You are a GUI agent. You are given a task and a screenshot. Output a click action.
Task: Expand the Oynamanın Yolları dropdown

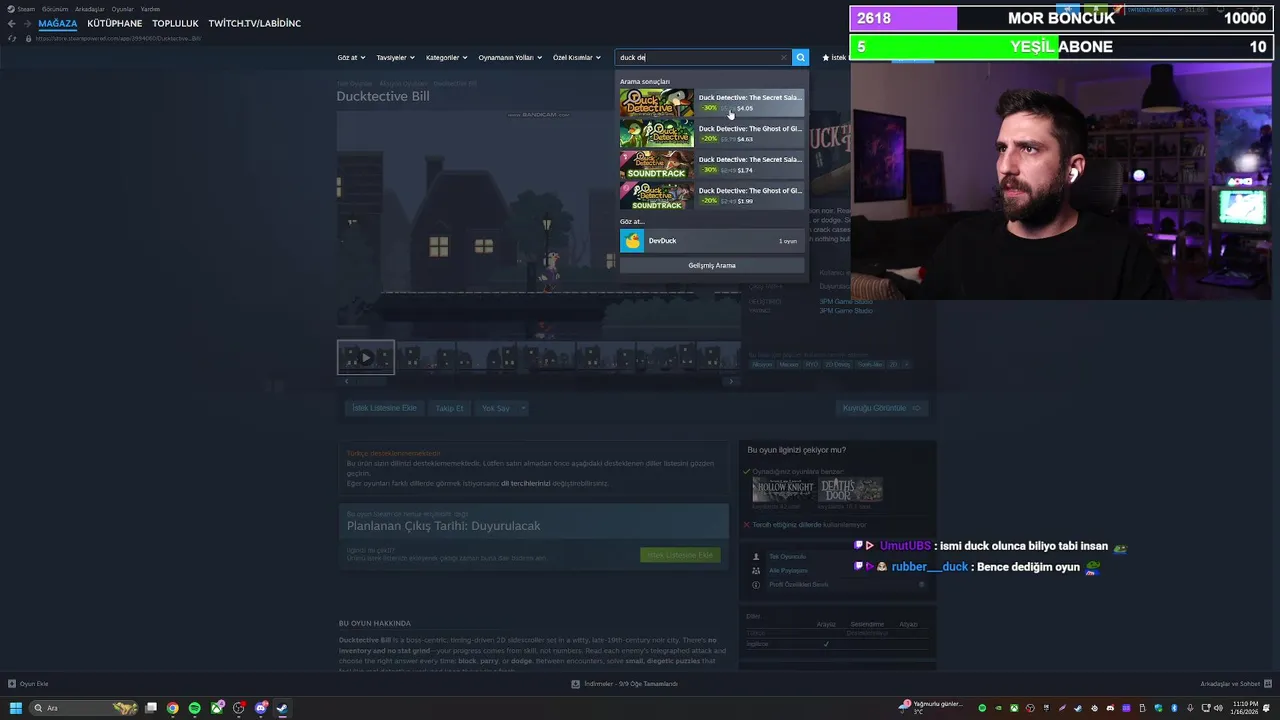(510, 58)
